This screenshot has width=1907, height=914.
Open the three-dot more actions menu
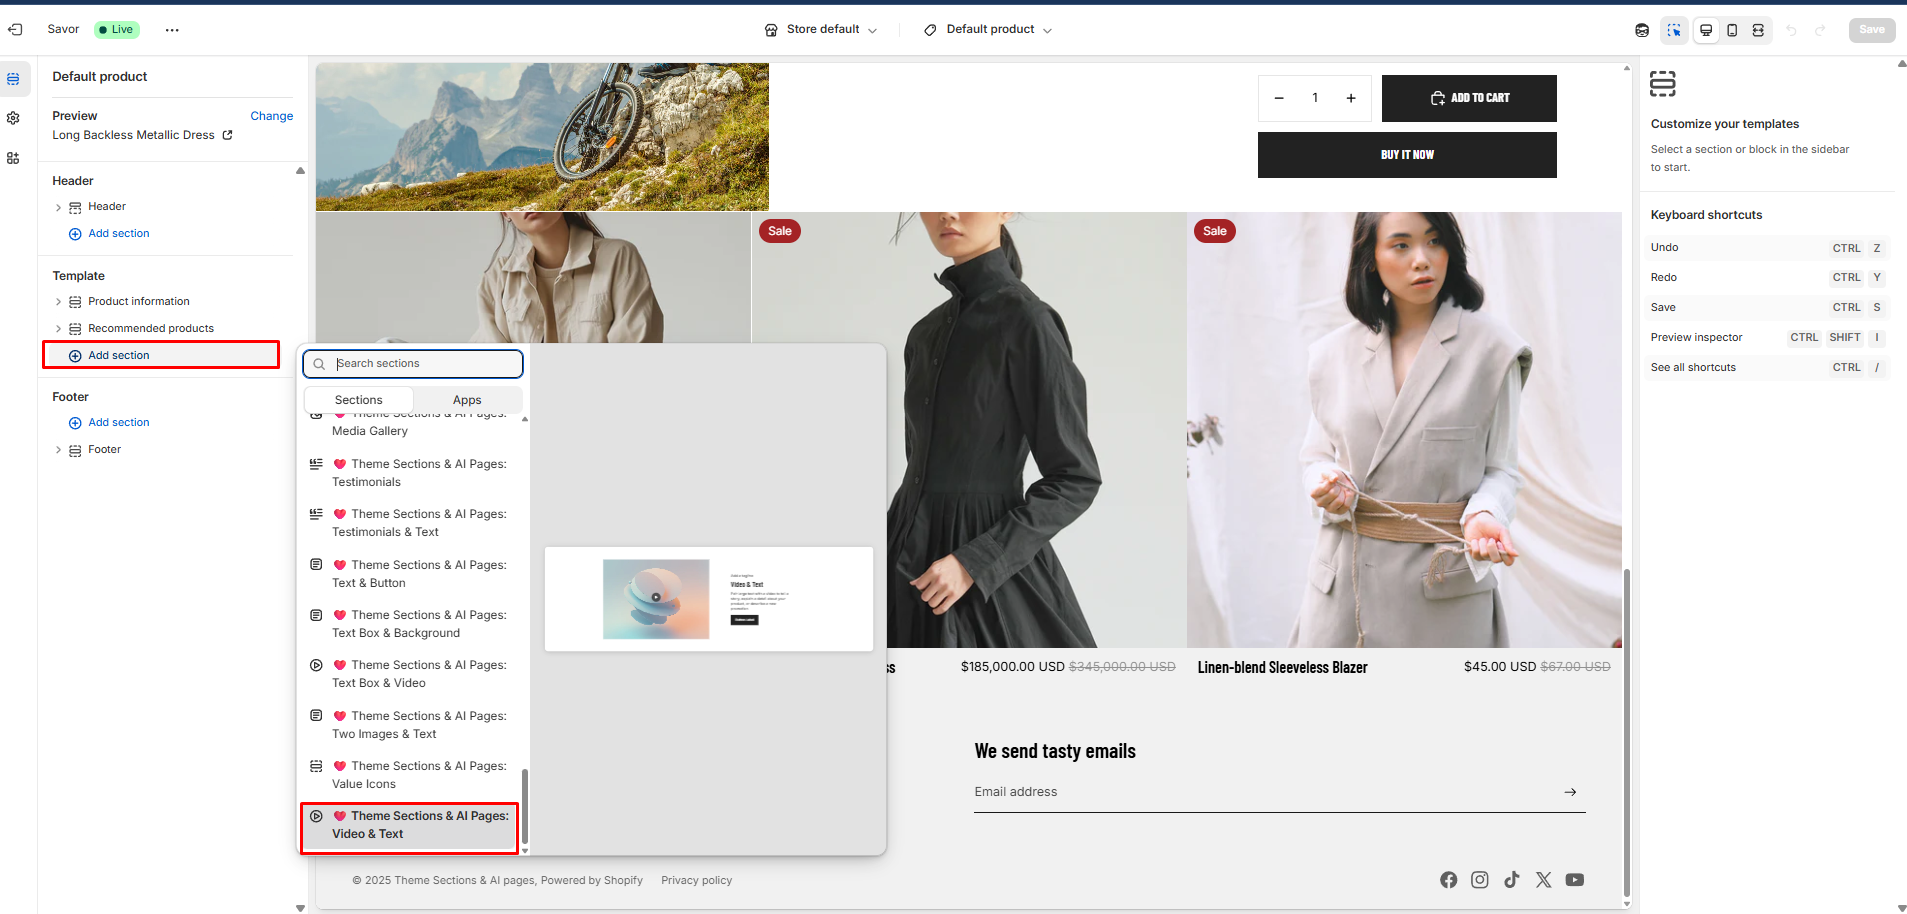(x=172, y=30)
